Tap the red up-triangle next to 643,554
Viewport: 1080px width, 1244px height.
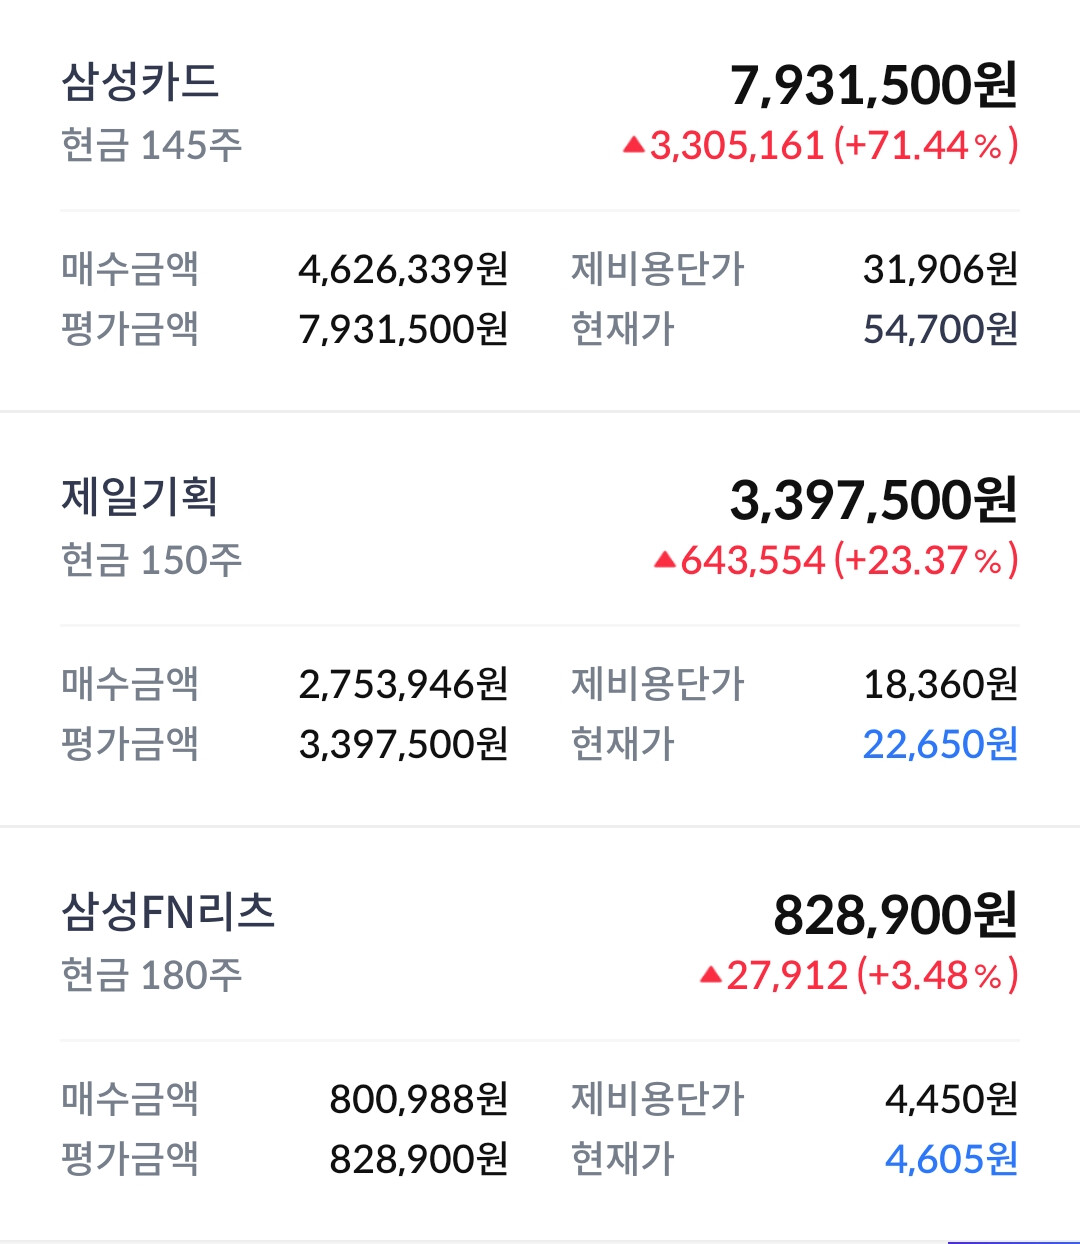[x=664, y=561]
